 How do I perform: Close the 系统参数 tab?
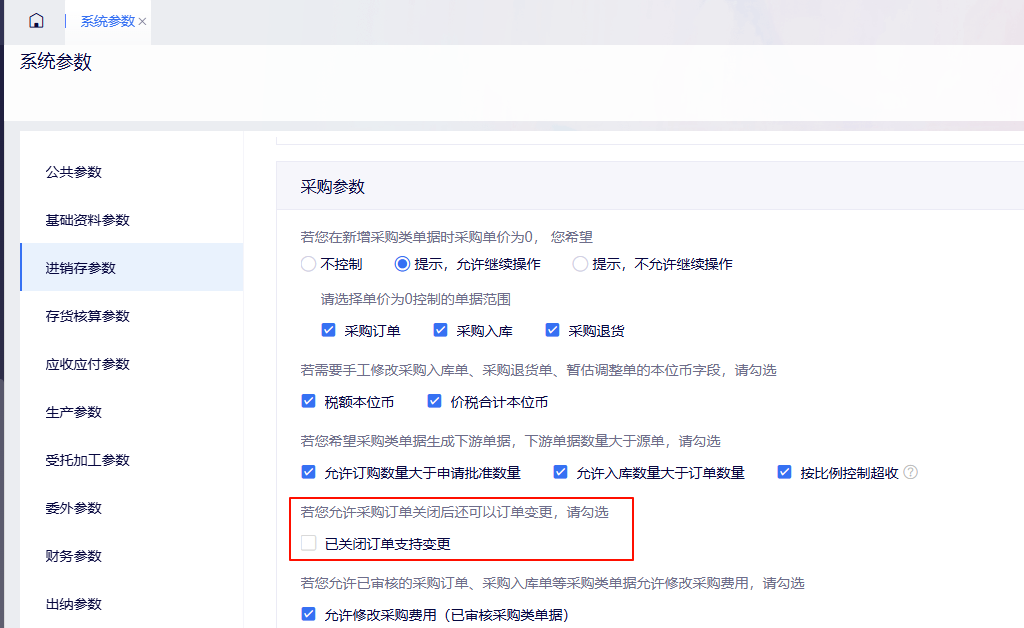[x=142, y=22]
